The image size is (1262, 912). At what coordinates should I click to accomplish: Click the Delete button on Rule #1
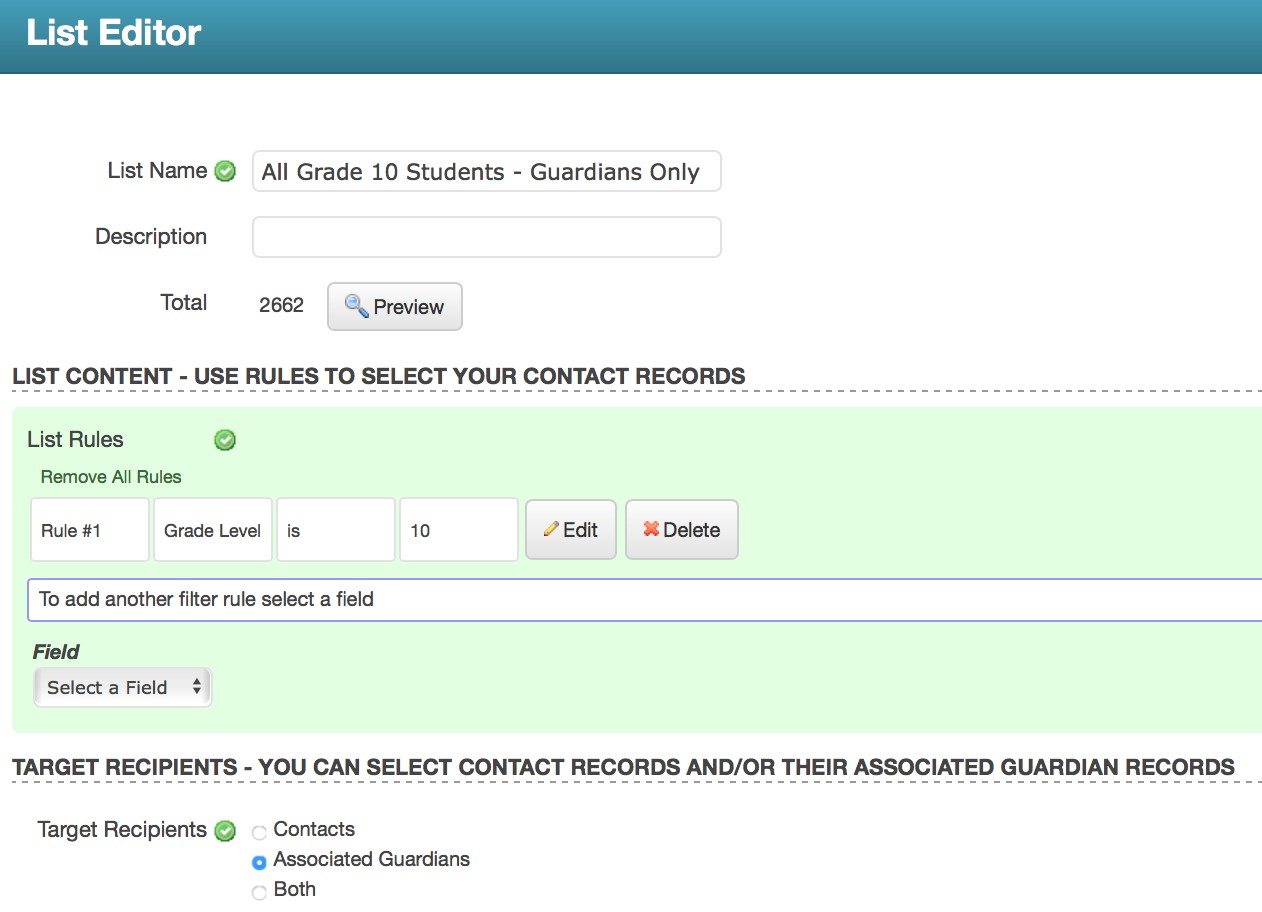tap(681, 529)
